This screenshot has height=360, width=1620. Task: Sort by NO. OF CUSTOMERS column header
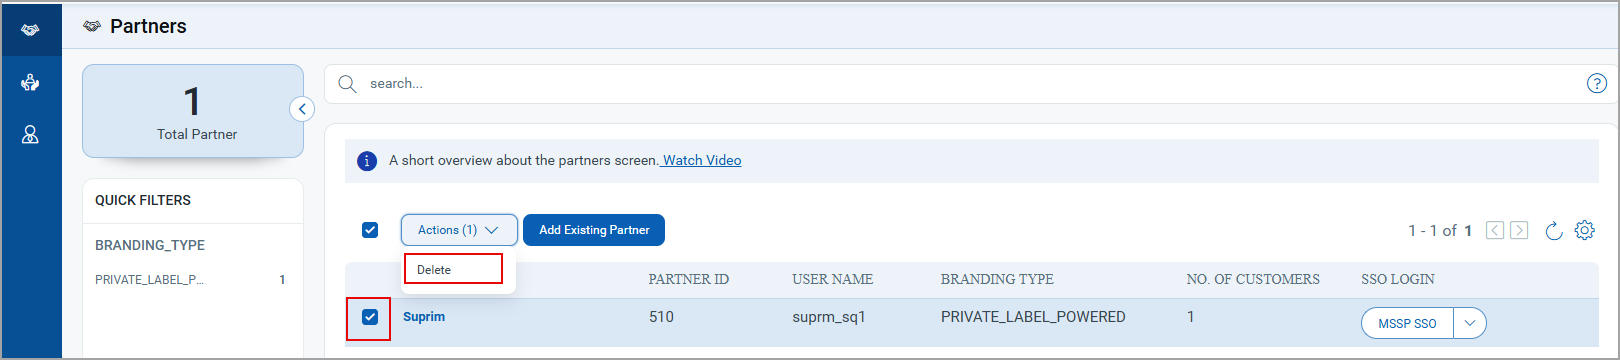1253,280
